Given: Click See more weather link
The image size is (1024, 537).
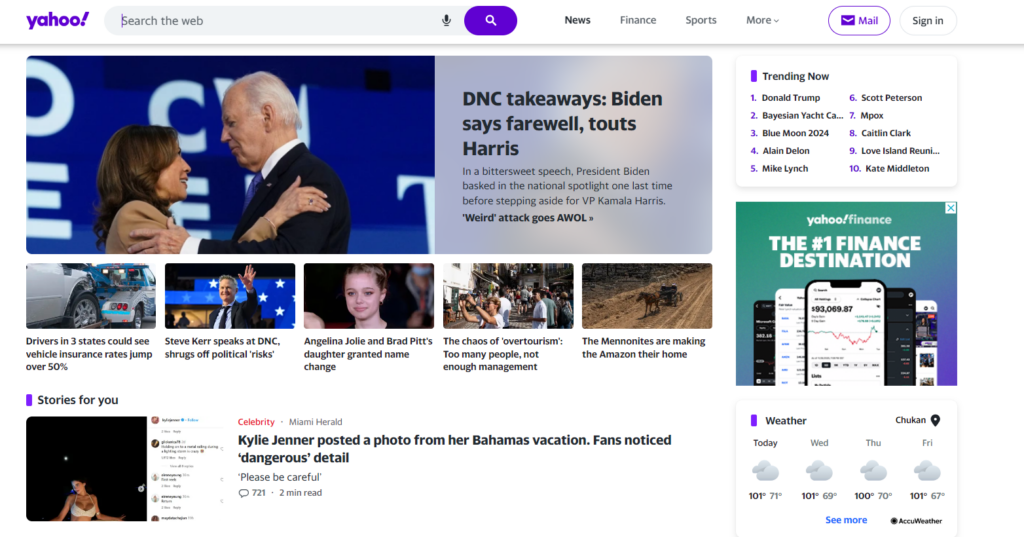Looking at the screenshot, I should coord(846,520).
